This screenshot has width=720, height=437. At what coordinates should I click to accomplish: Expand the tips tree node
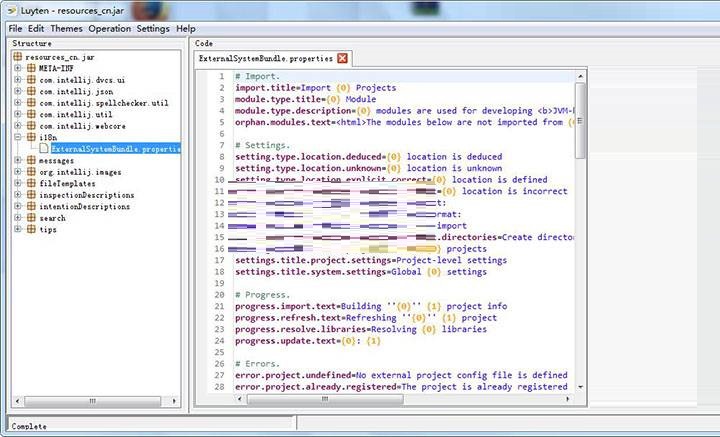click(17, 229)
